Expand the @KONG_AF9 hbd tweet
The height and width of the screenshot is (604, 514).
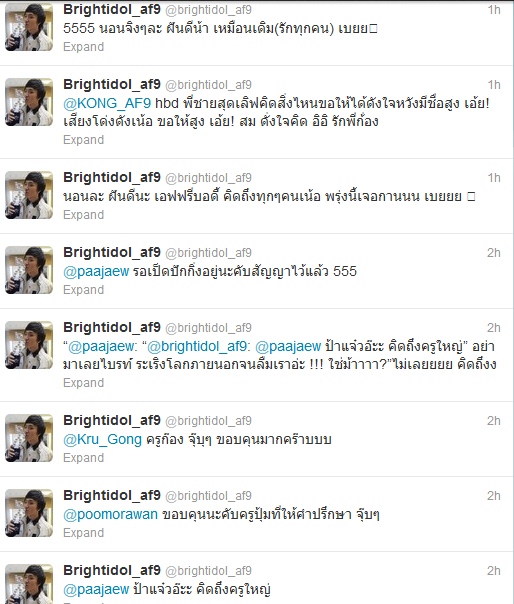tap(84, 140)
